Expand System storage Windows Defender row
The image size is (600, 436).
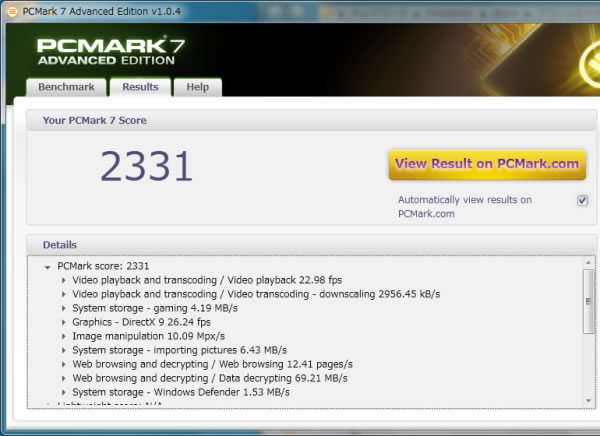click(64, 392)
